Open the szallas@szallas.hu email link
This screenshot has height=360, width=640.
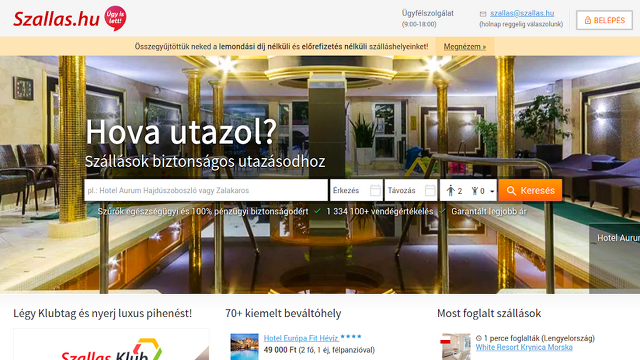[522, 13]
